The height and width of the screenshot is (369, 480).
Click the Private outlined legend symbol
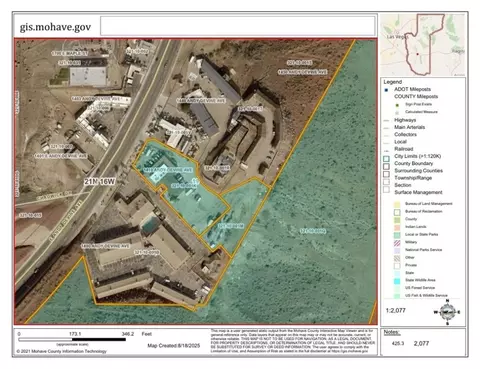coord(397,266)
